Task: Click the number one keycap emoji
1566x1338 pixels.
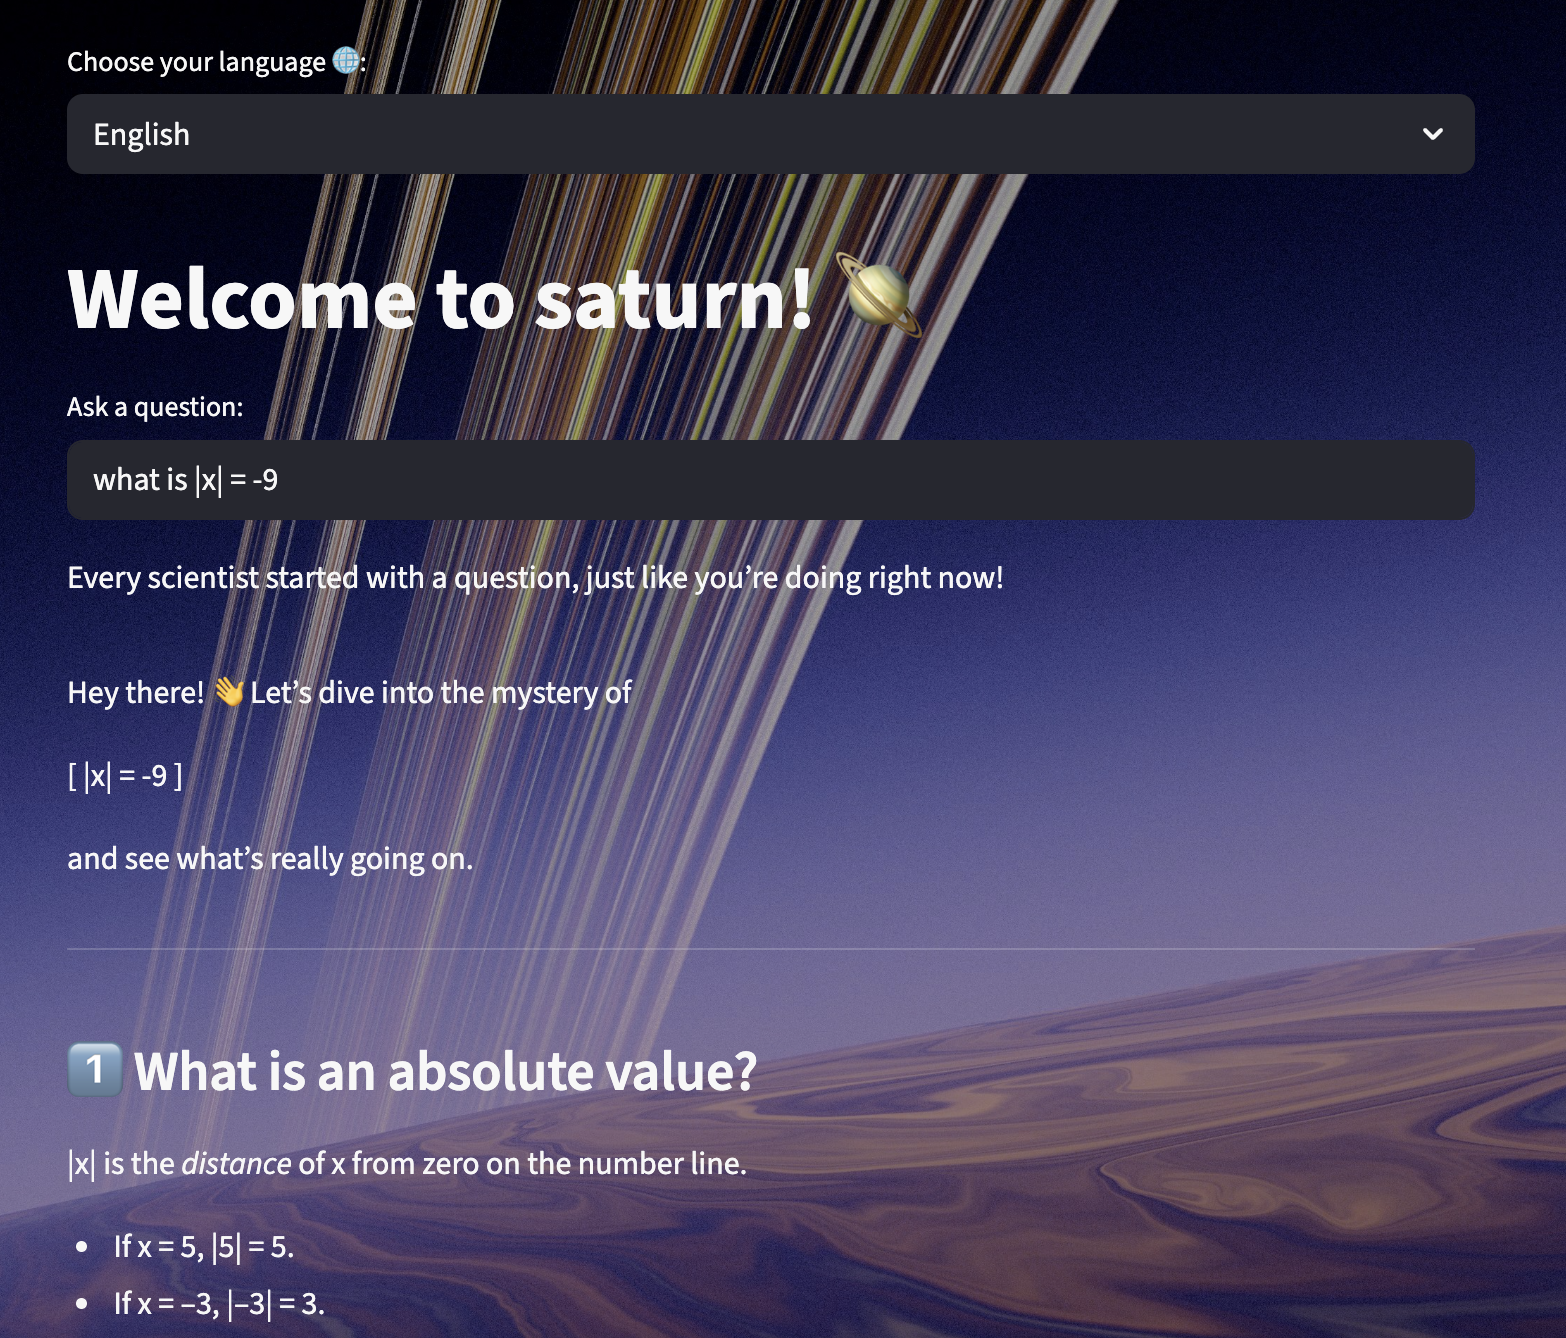Action: (x=95, y=1070)
